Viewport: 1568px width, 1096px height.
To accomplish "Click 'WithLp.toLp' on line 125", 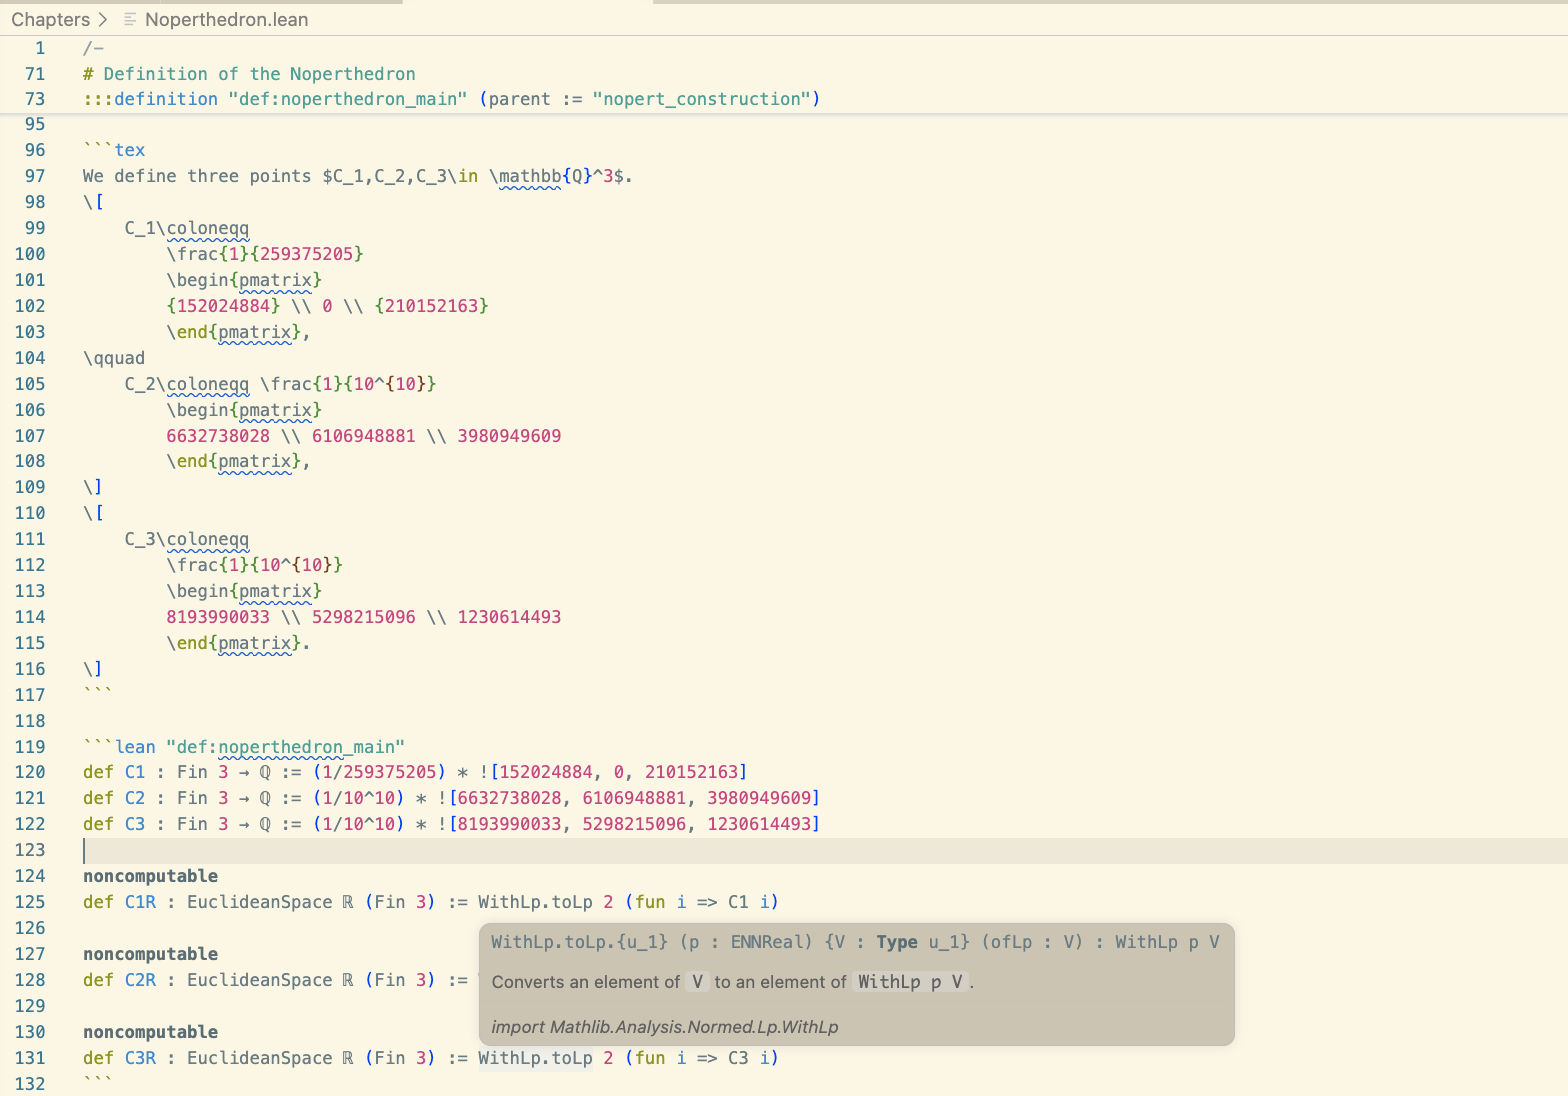I will (535, 902).
